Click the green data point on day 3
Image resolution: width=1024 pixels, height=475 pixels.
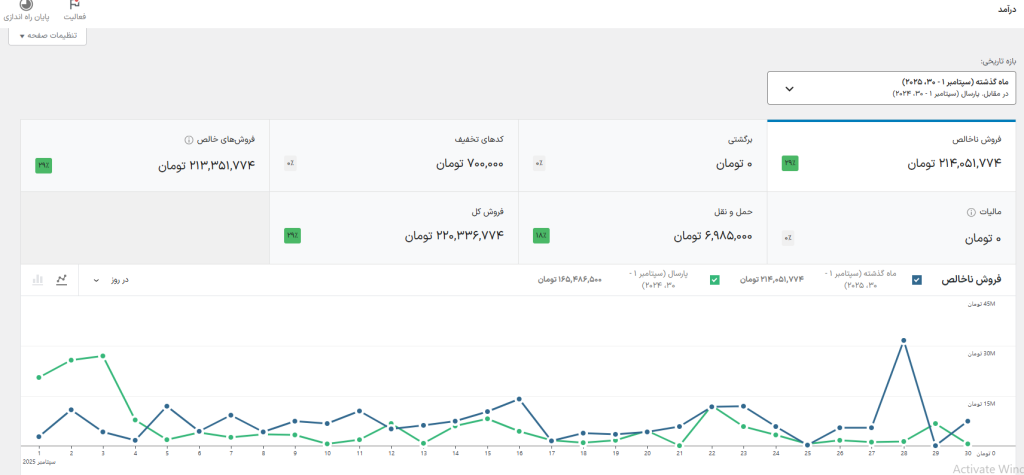[x=103, y=355]
